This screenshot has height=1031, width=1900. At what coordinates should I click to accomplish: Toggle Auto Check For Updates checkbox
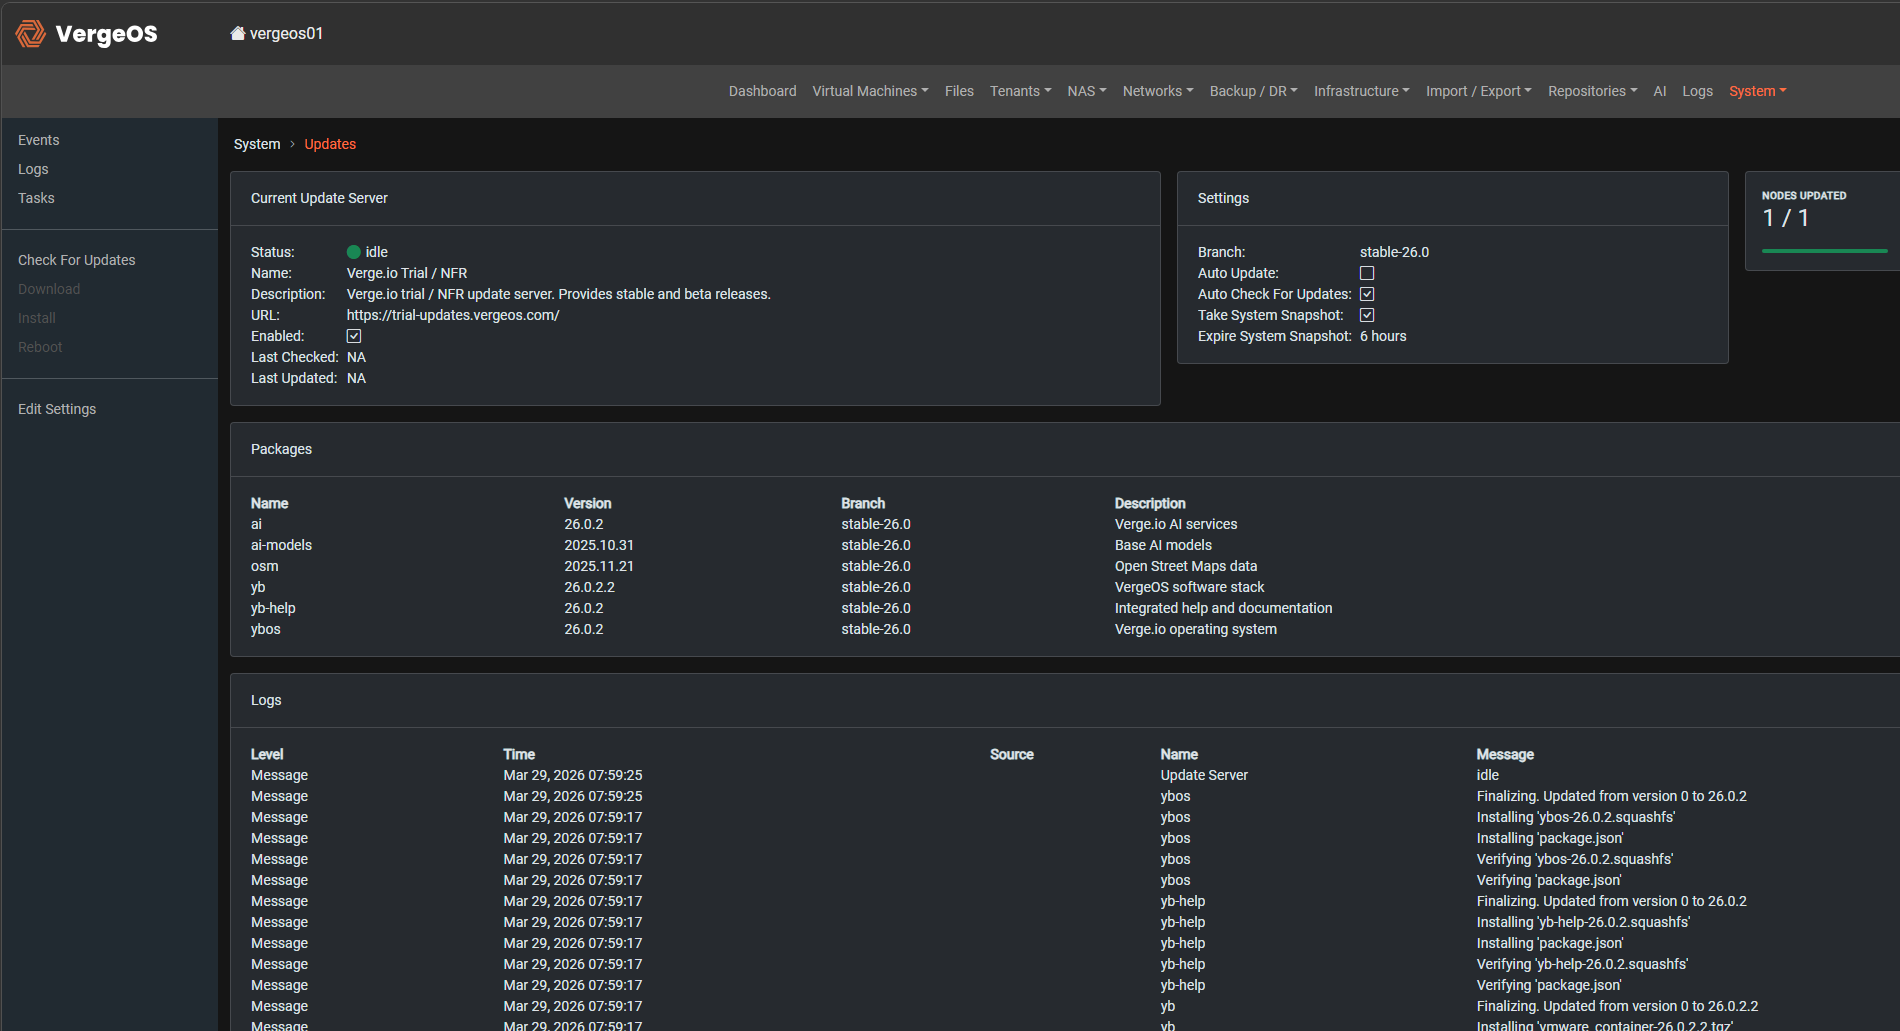tap(1367, 294)
